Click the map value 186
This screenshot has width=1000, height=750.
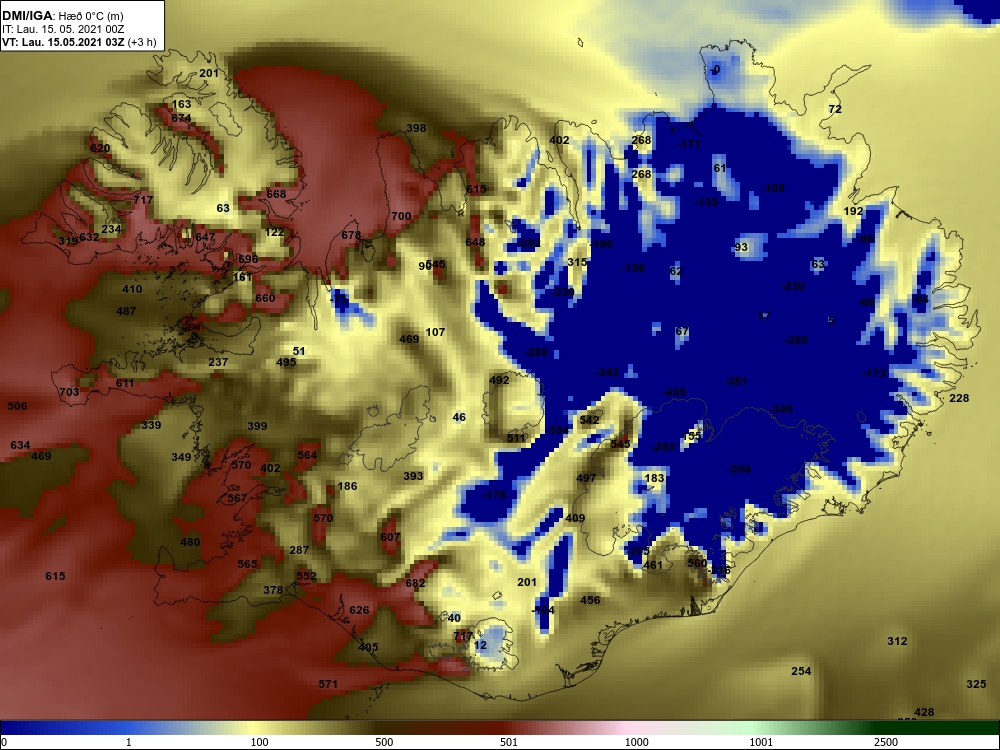(x=348, y=486)
